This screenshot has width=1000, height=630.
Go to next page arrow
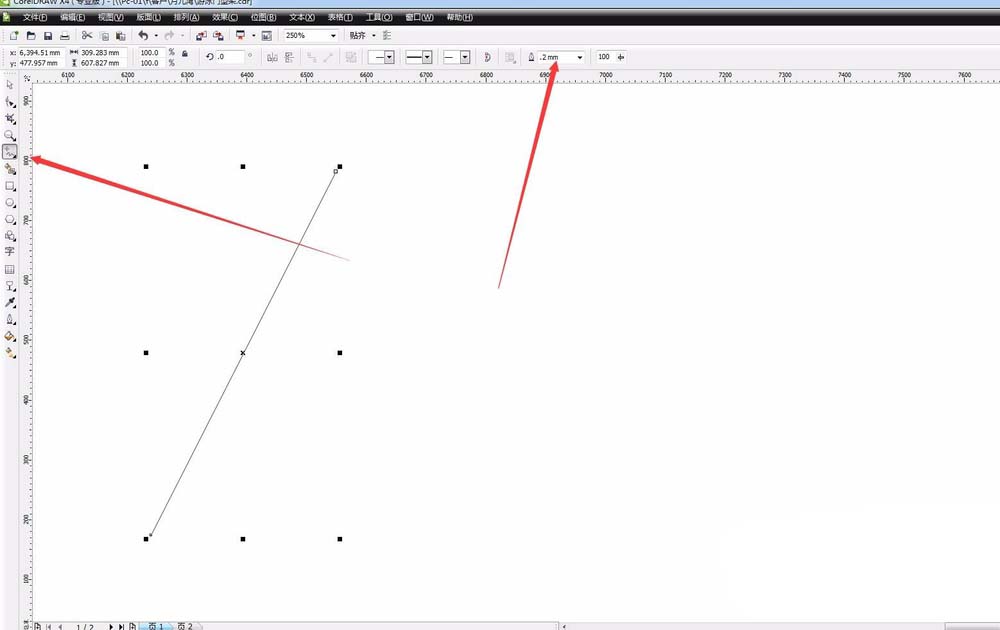tap(111, 626)
